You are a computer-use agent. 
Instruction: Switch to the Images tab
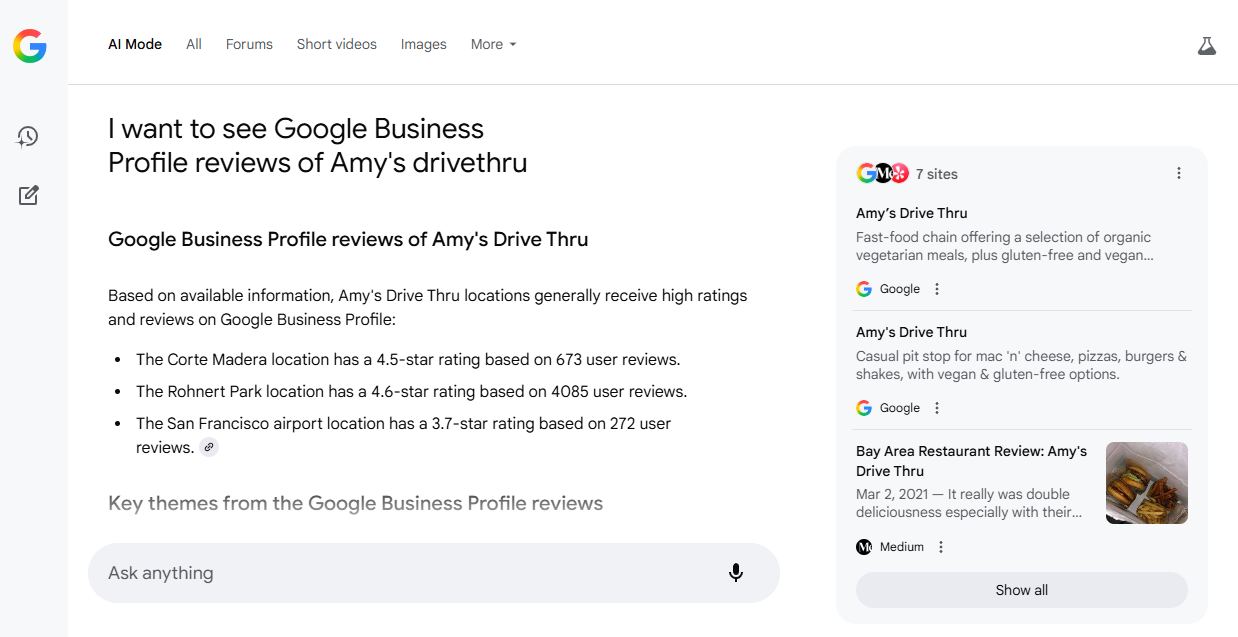pos(424,44)
